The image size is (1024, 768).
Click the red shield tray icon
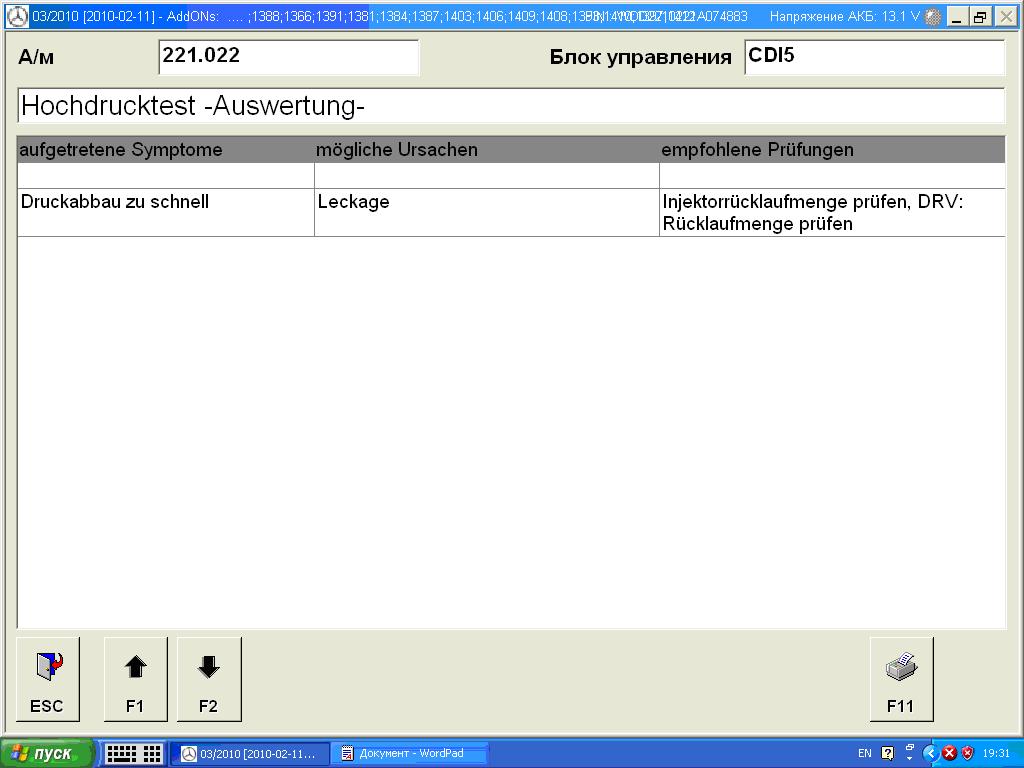tap(967, 753)
